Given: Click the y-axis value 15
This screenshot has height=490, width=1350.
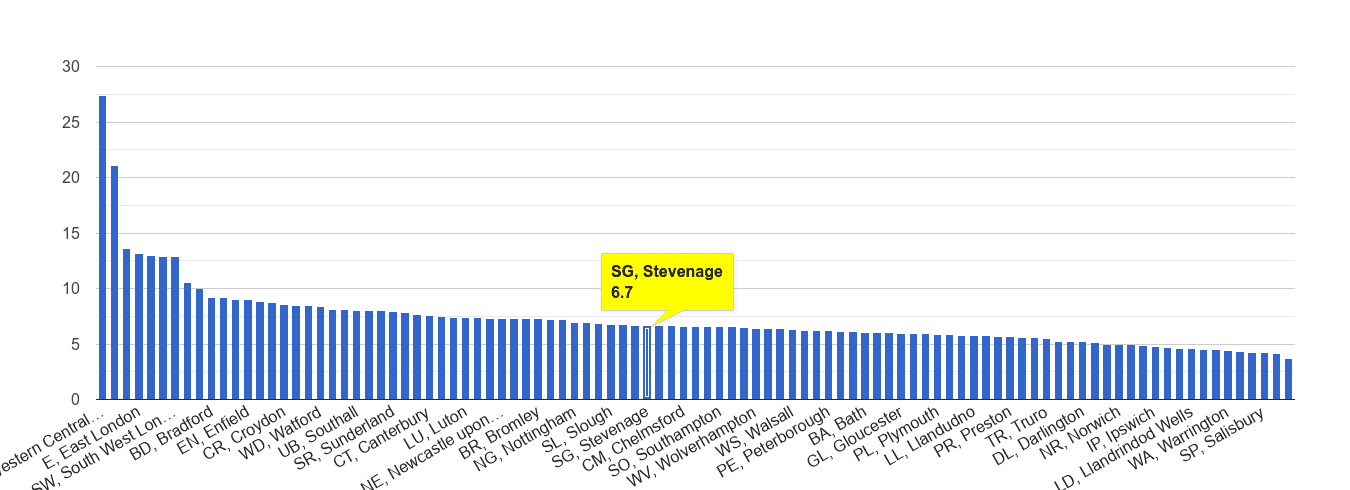Looking at the screenshot, I should 72,234.
